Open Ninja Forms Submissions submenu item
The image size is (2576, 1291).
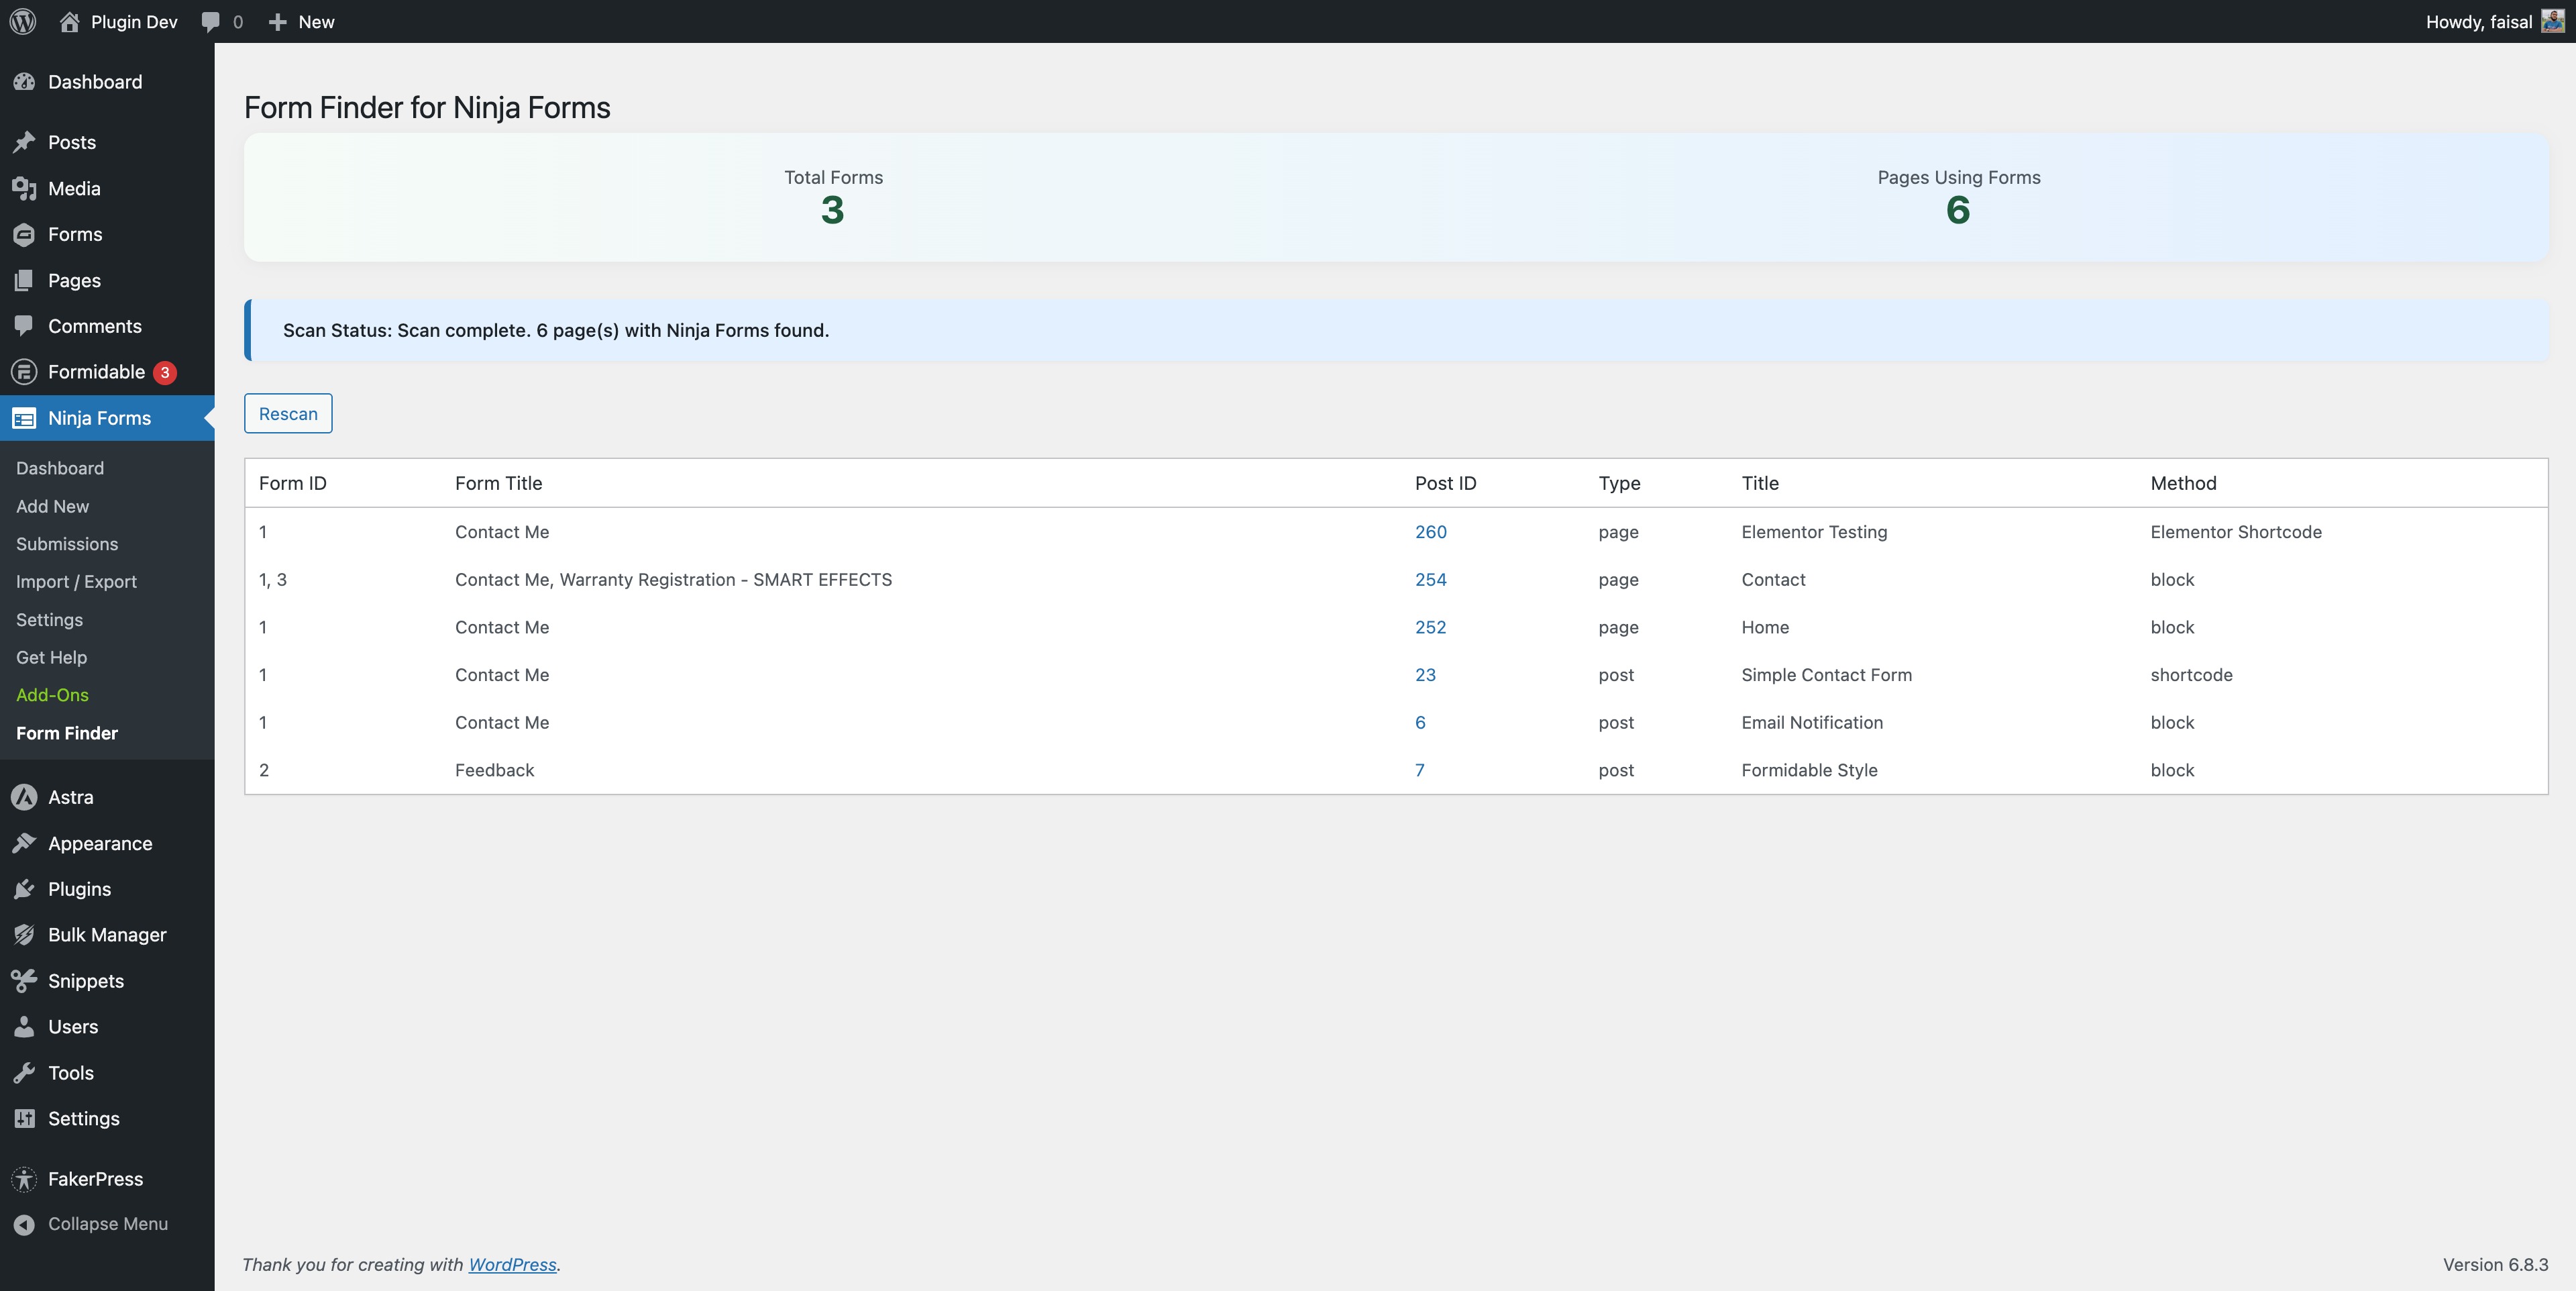(67, 544)
